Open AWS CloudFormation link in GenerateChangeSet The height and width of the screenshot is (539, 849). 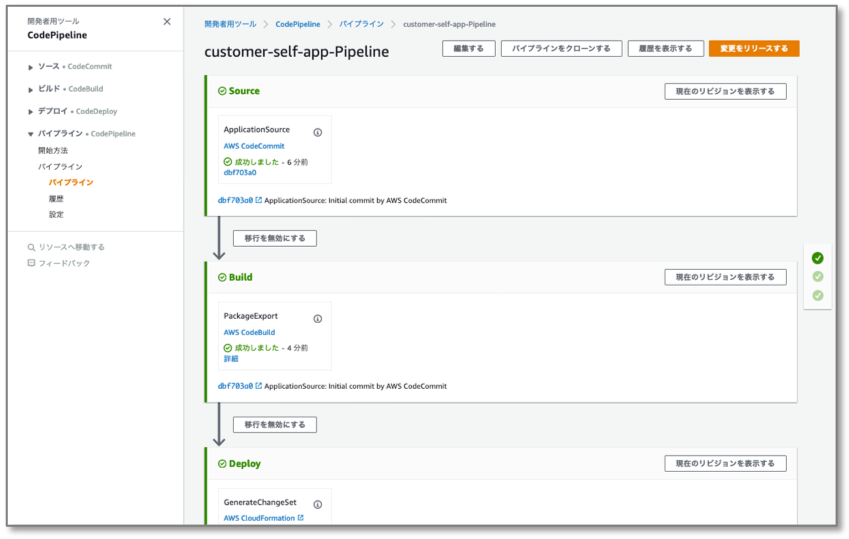click(259, 518)
